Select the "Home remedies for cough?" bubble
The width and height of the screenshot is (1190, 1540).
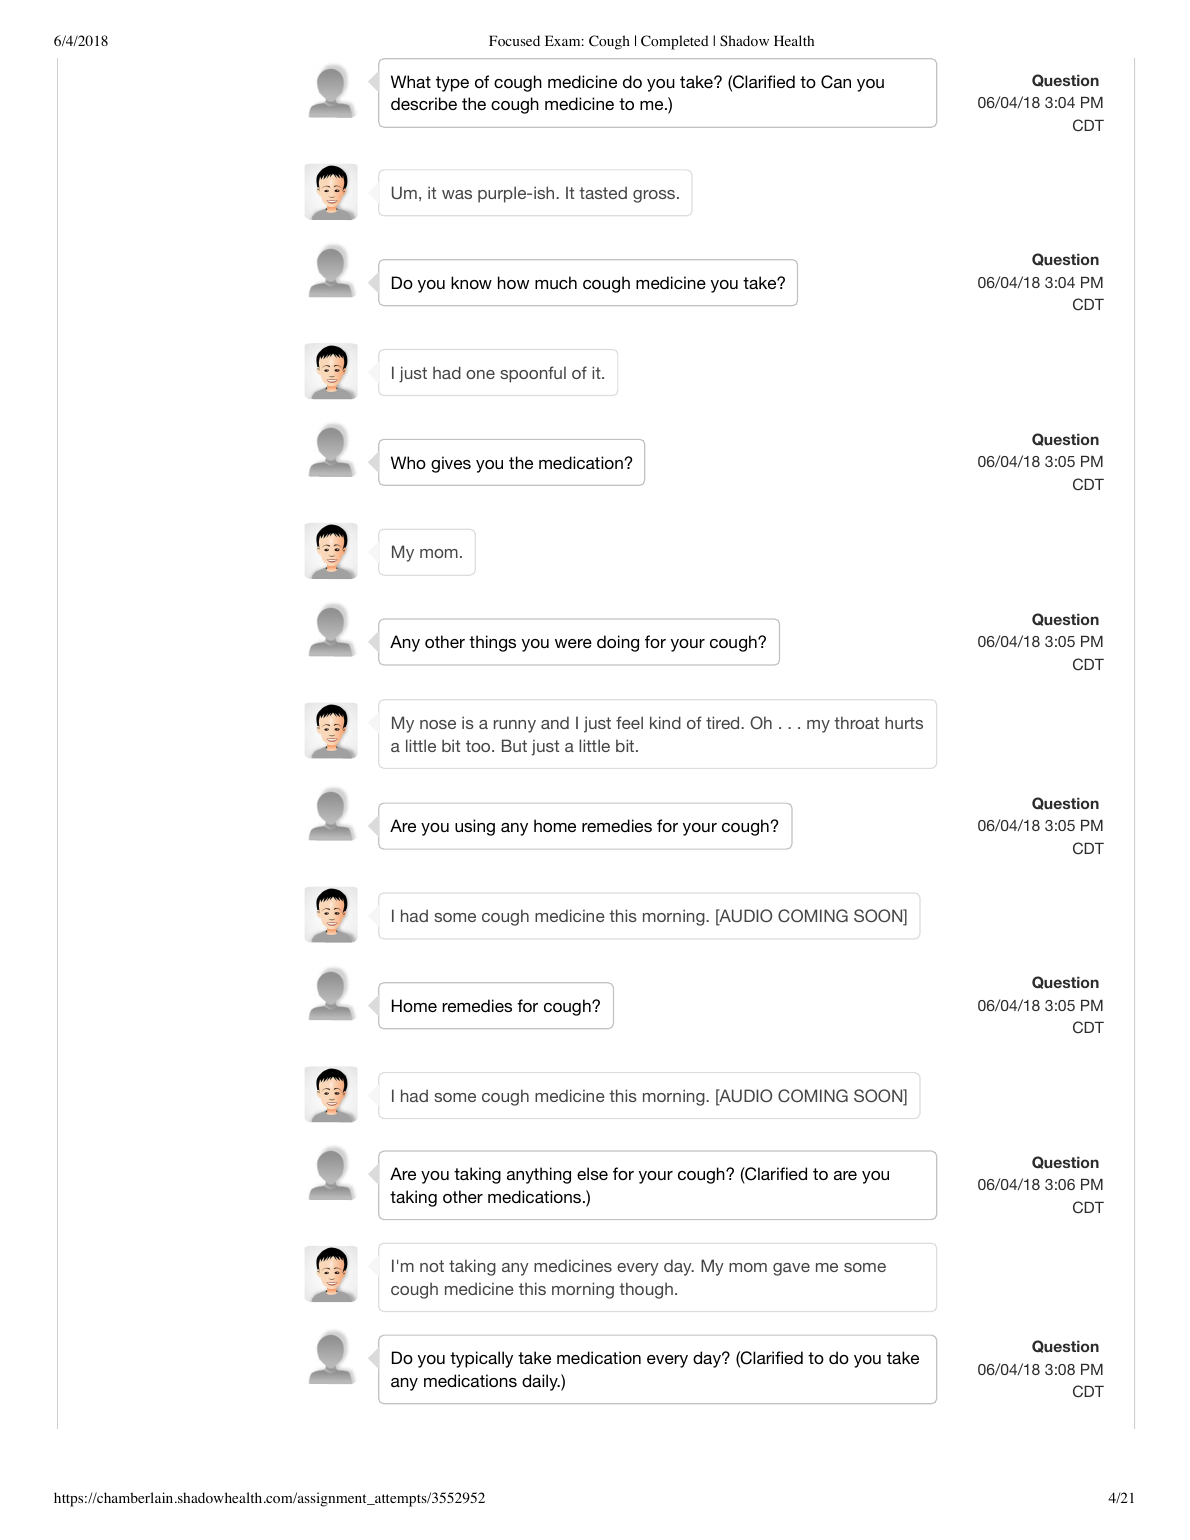coord(495,1006)
